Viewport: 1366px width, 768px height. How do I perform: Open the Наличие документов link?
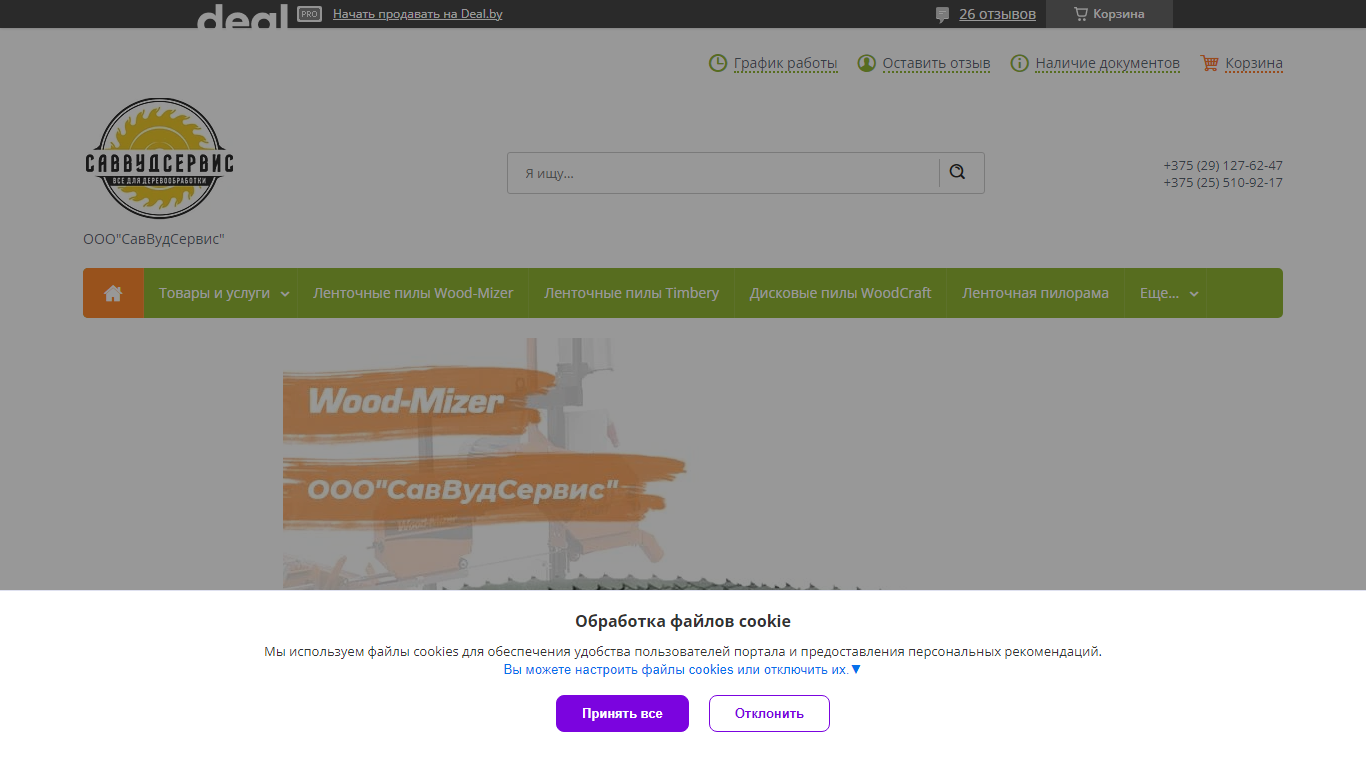coord(1107,63)
